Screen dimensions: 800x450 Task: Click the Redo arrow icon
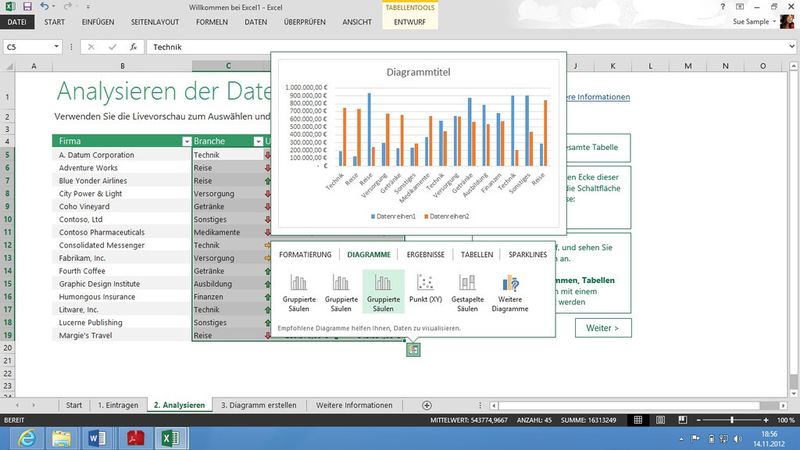coord(67,7)
